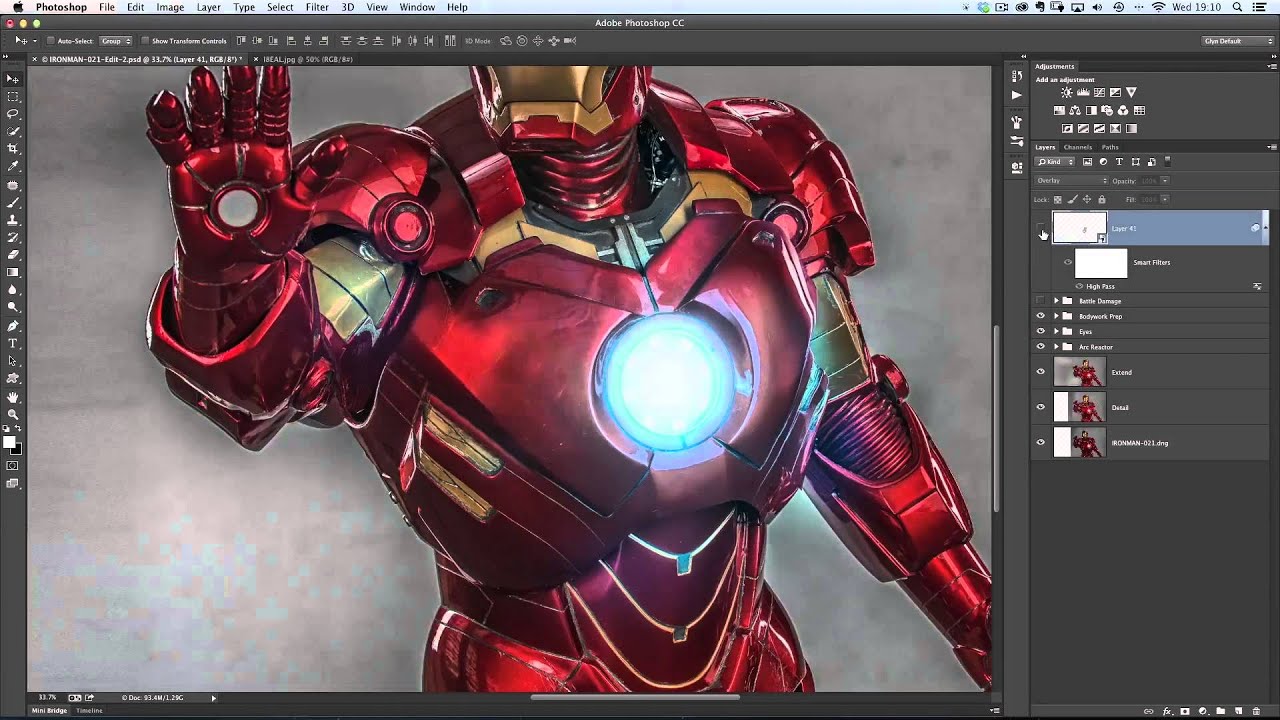
Task: Toggle High Pass filter visibility
Action: 1079,287
